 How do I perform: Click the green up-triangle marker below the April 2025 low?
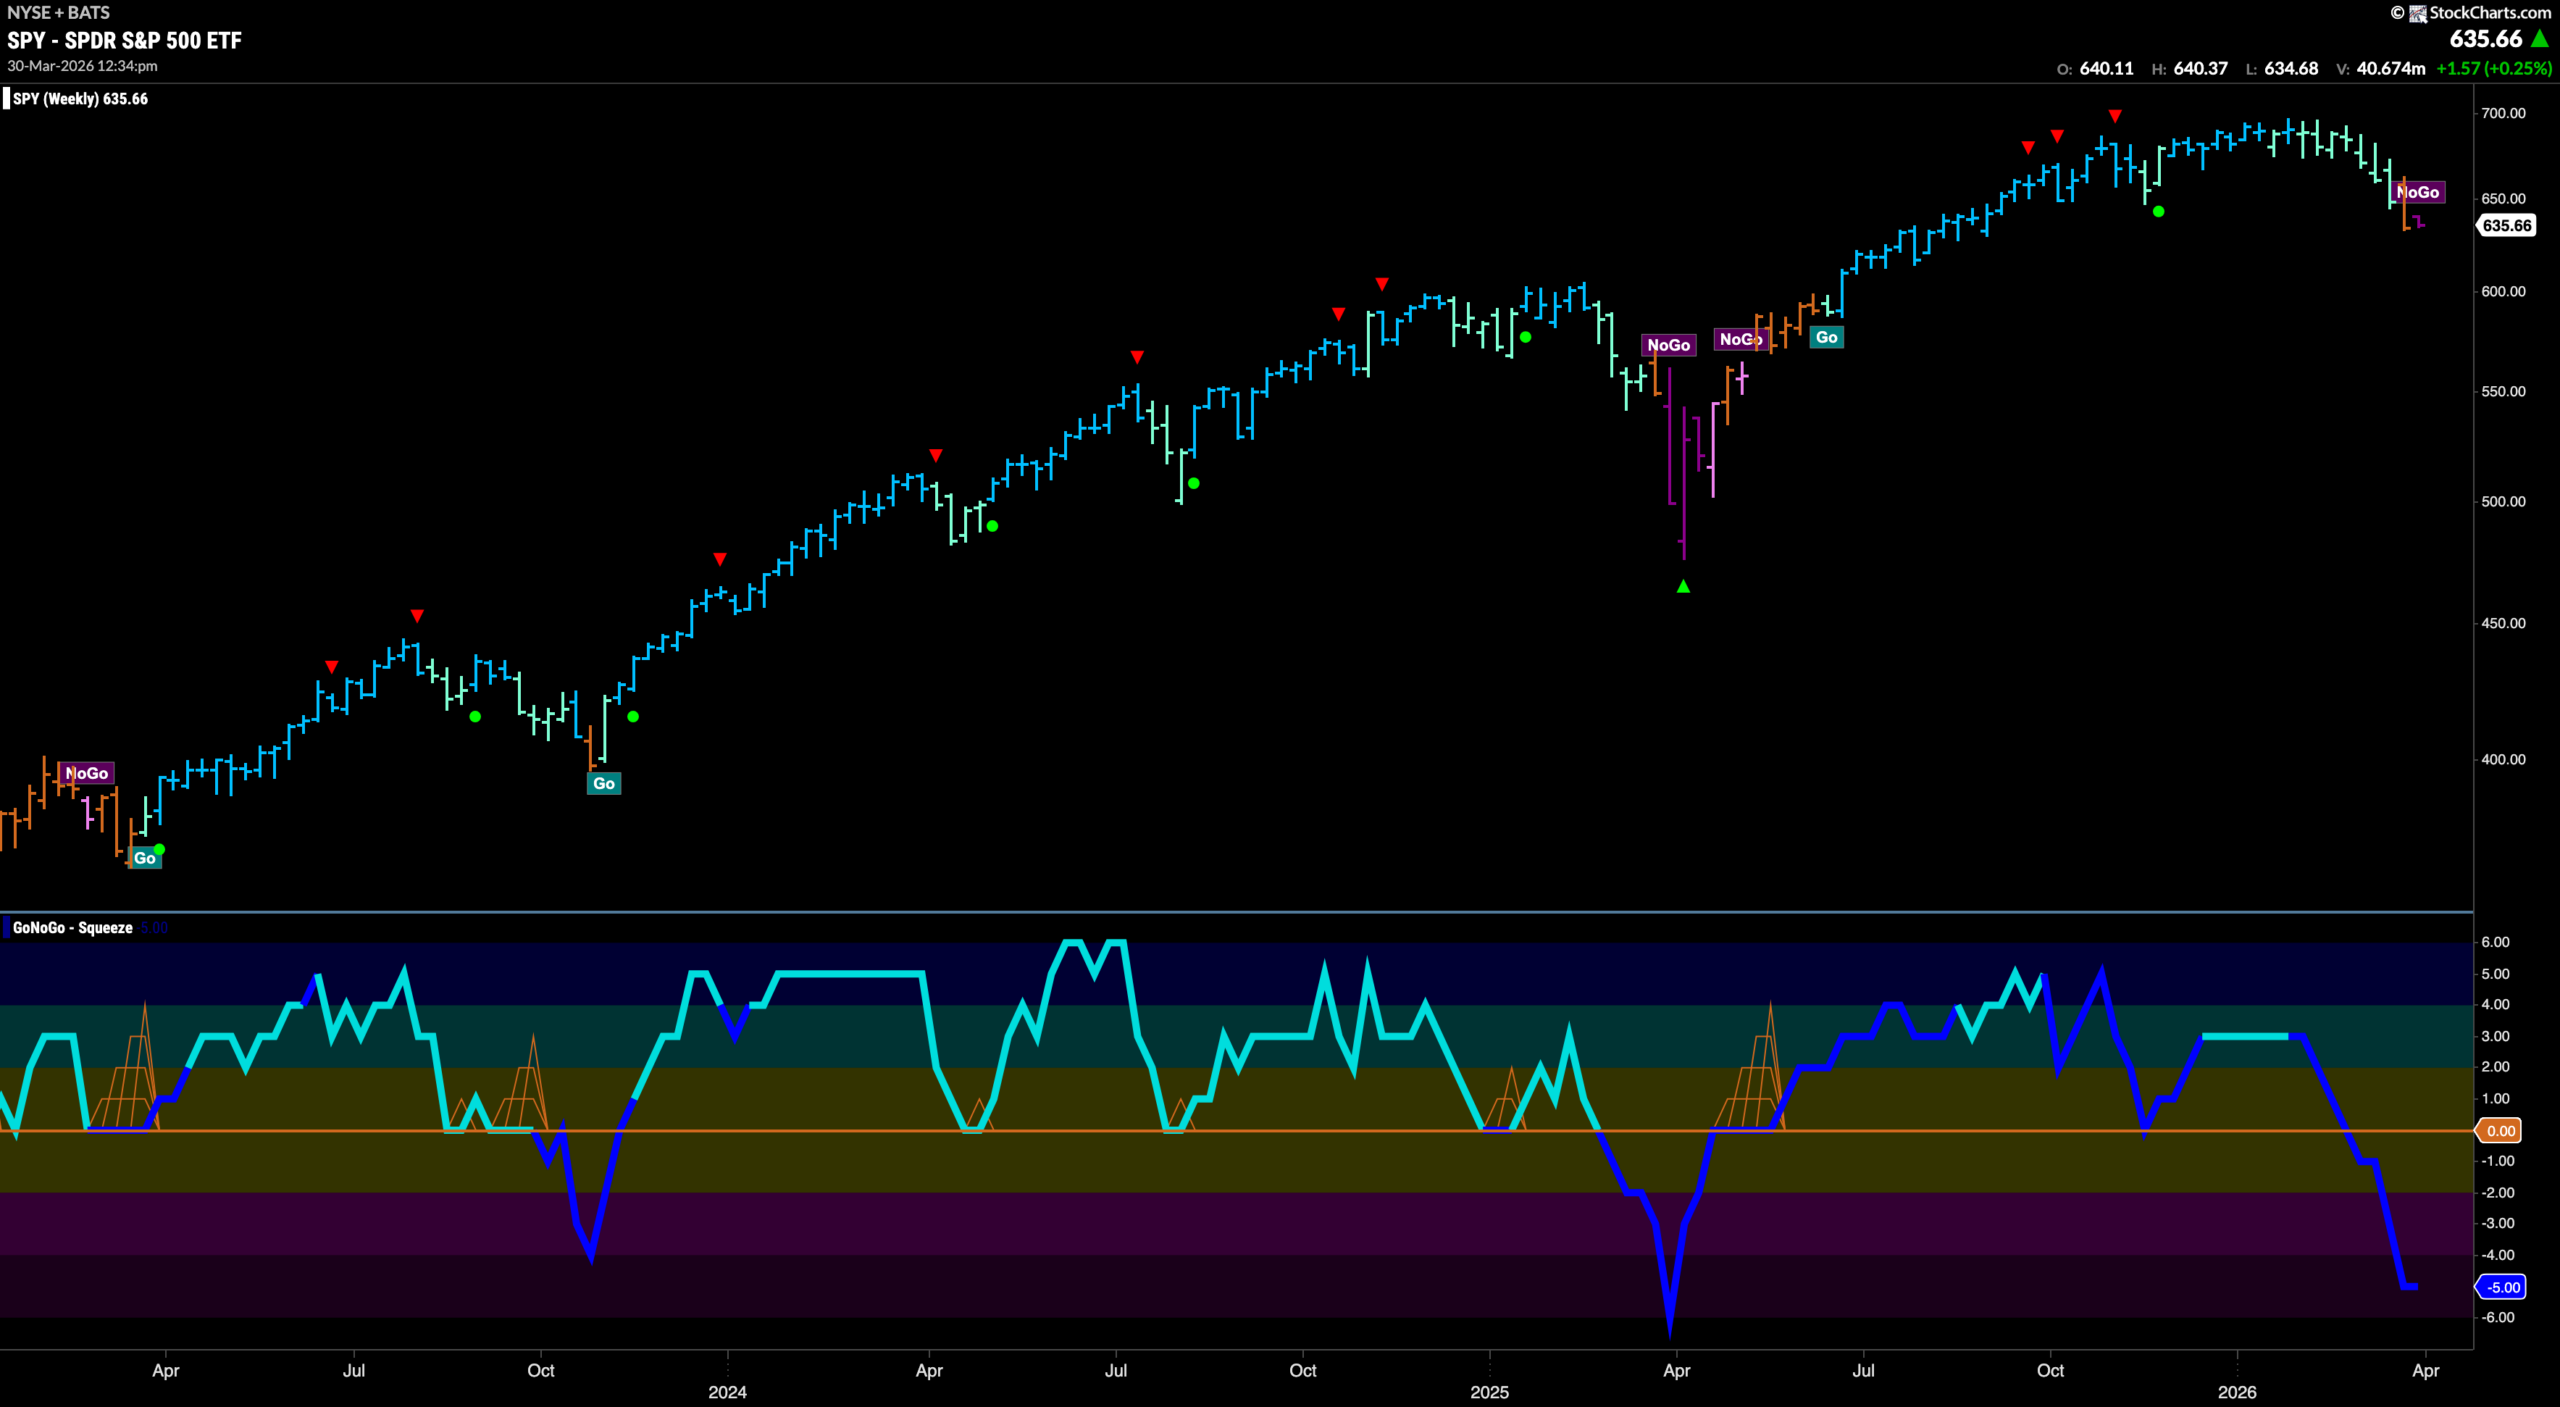[x=1683, y=586]
